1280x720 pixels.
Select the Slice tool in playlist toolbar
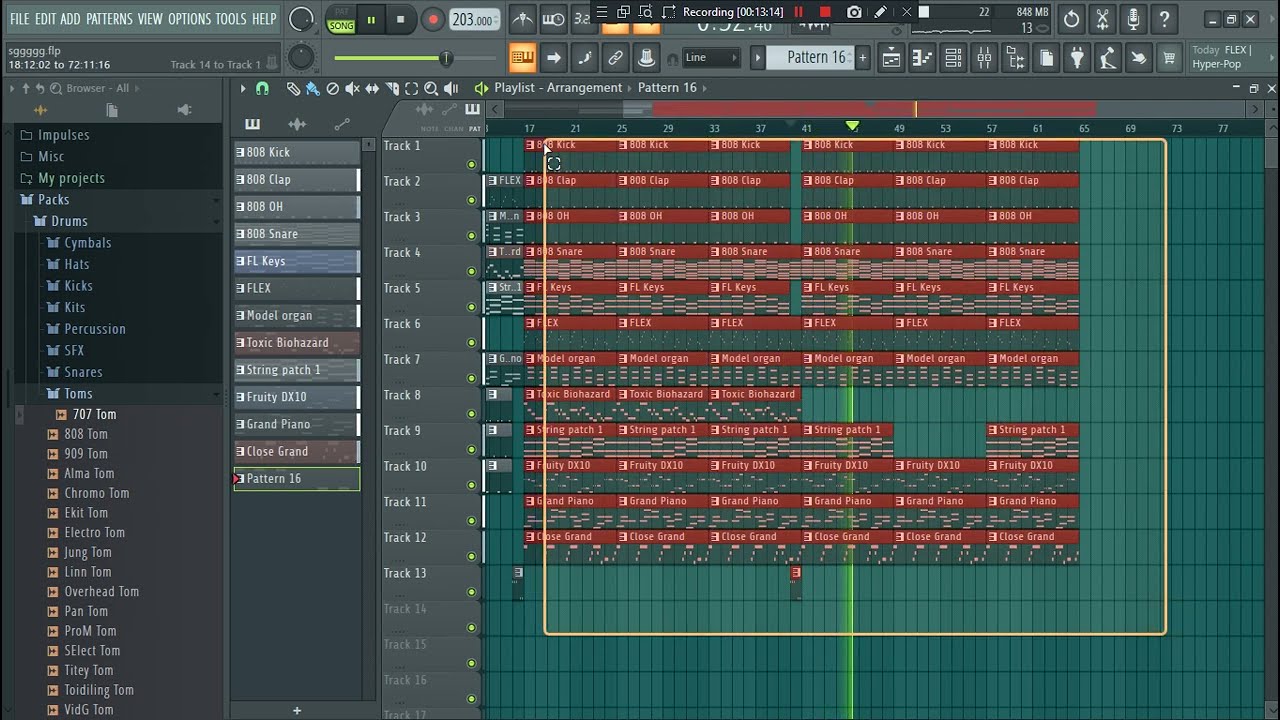click(391, 88)
